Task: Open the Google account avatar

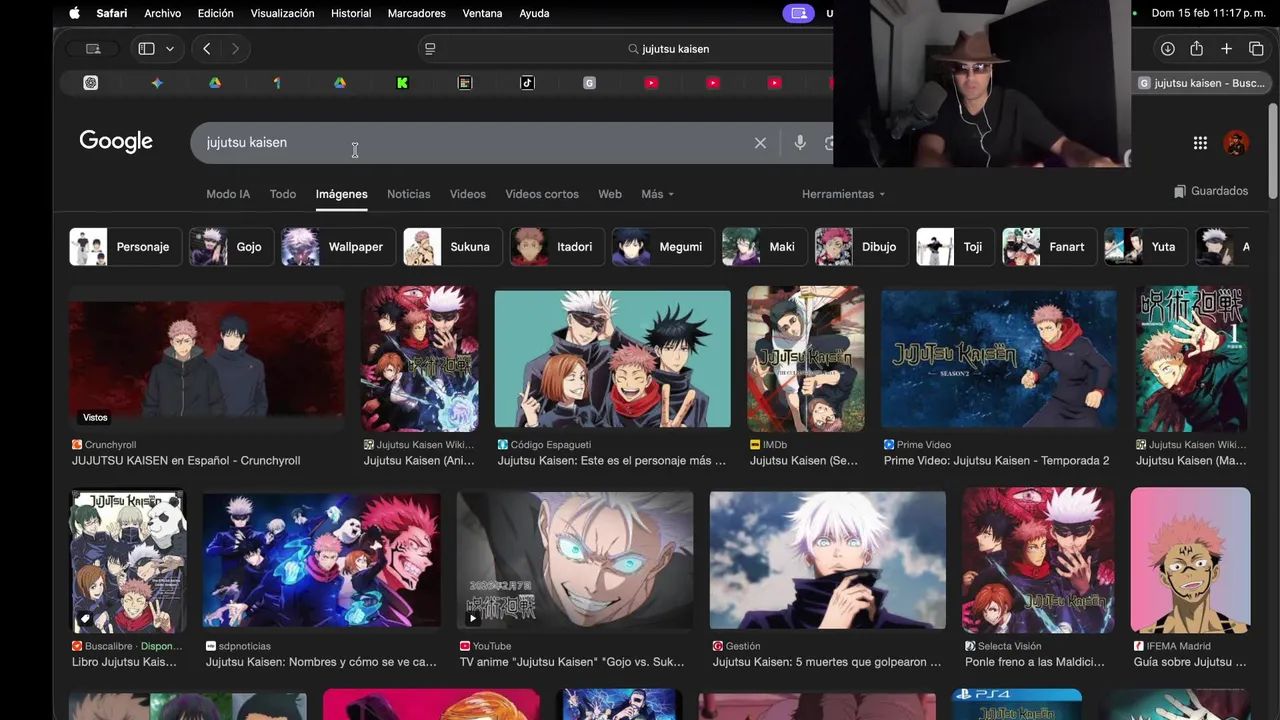Action: point(1236,143)
